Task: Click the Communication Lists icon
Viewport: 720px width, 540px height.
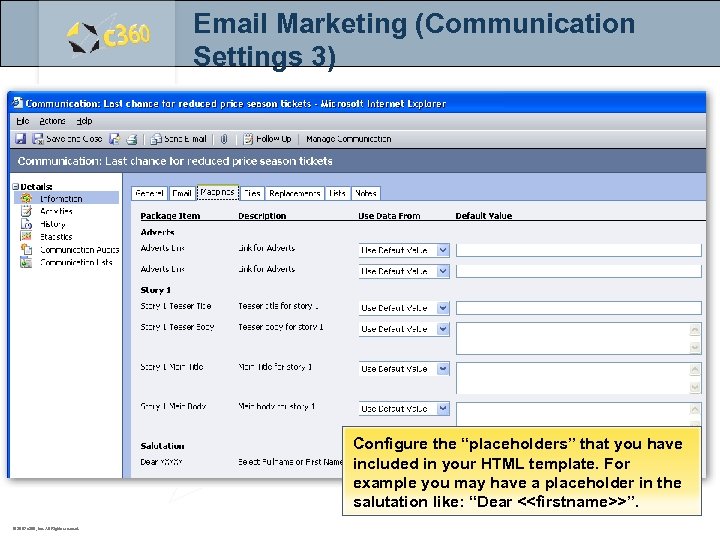Action: (x=26, y=262)
